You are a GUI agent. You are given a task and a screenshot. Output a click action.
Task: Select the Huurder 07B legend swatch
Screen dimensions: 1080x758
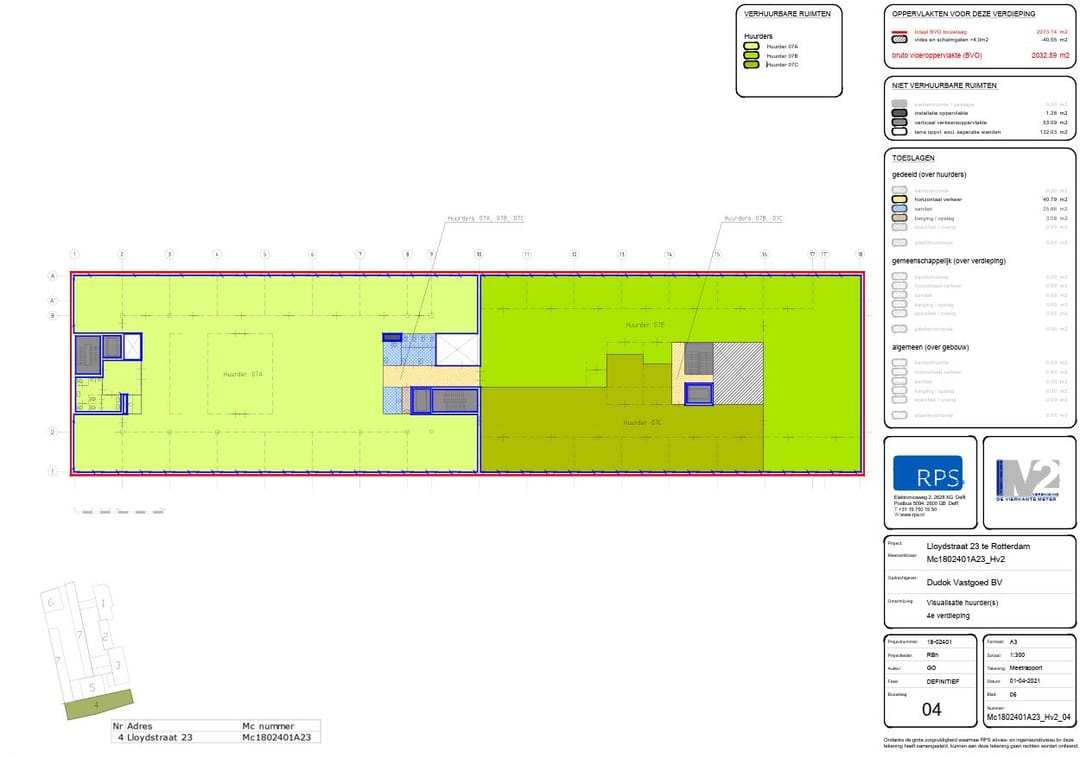pyautogui.click(x=750, y=56)
